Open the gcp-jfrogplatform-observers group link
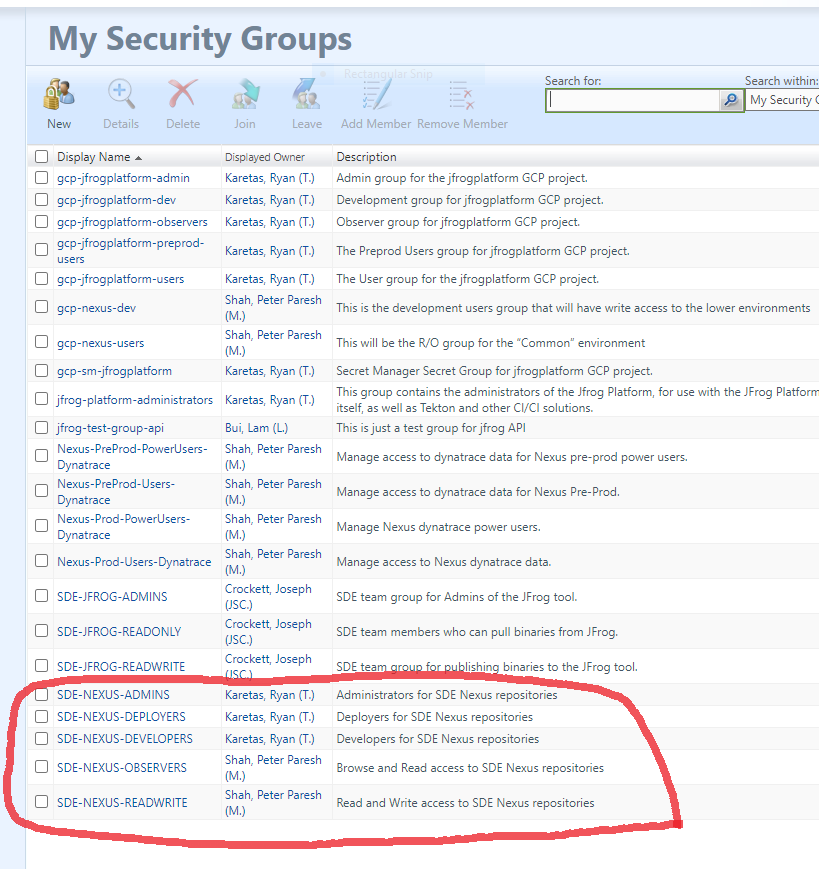Image resolution: width=819 pixels, height=869 pixels. click(132, 222)
